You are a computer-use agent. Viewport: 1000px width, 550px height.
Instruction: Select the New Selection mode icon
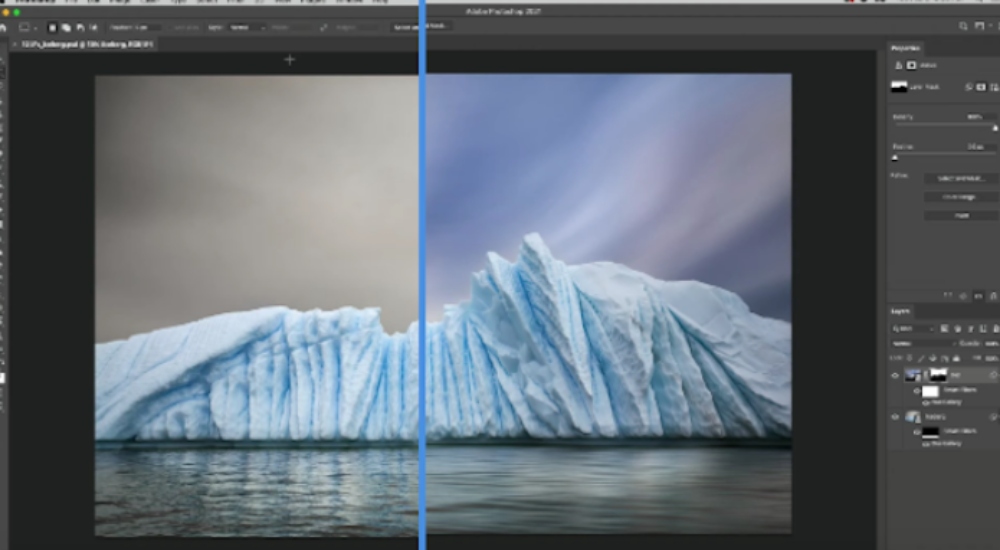53,27
